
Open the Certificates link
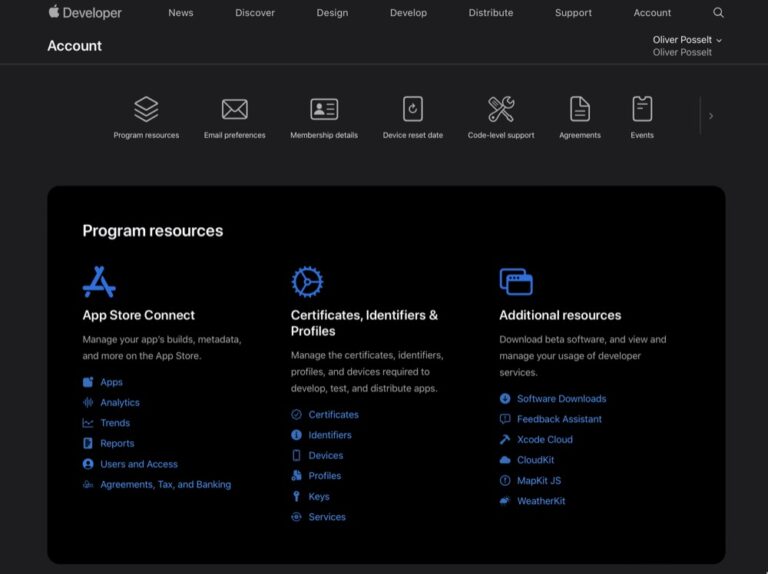(333, 415)
